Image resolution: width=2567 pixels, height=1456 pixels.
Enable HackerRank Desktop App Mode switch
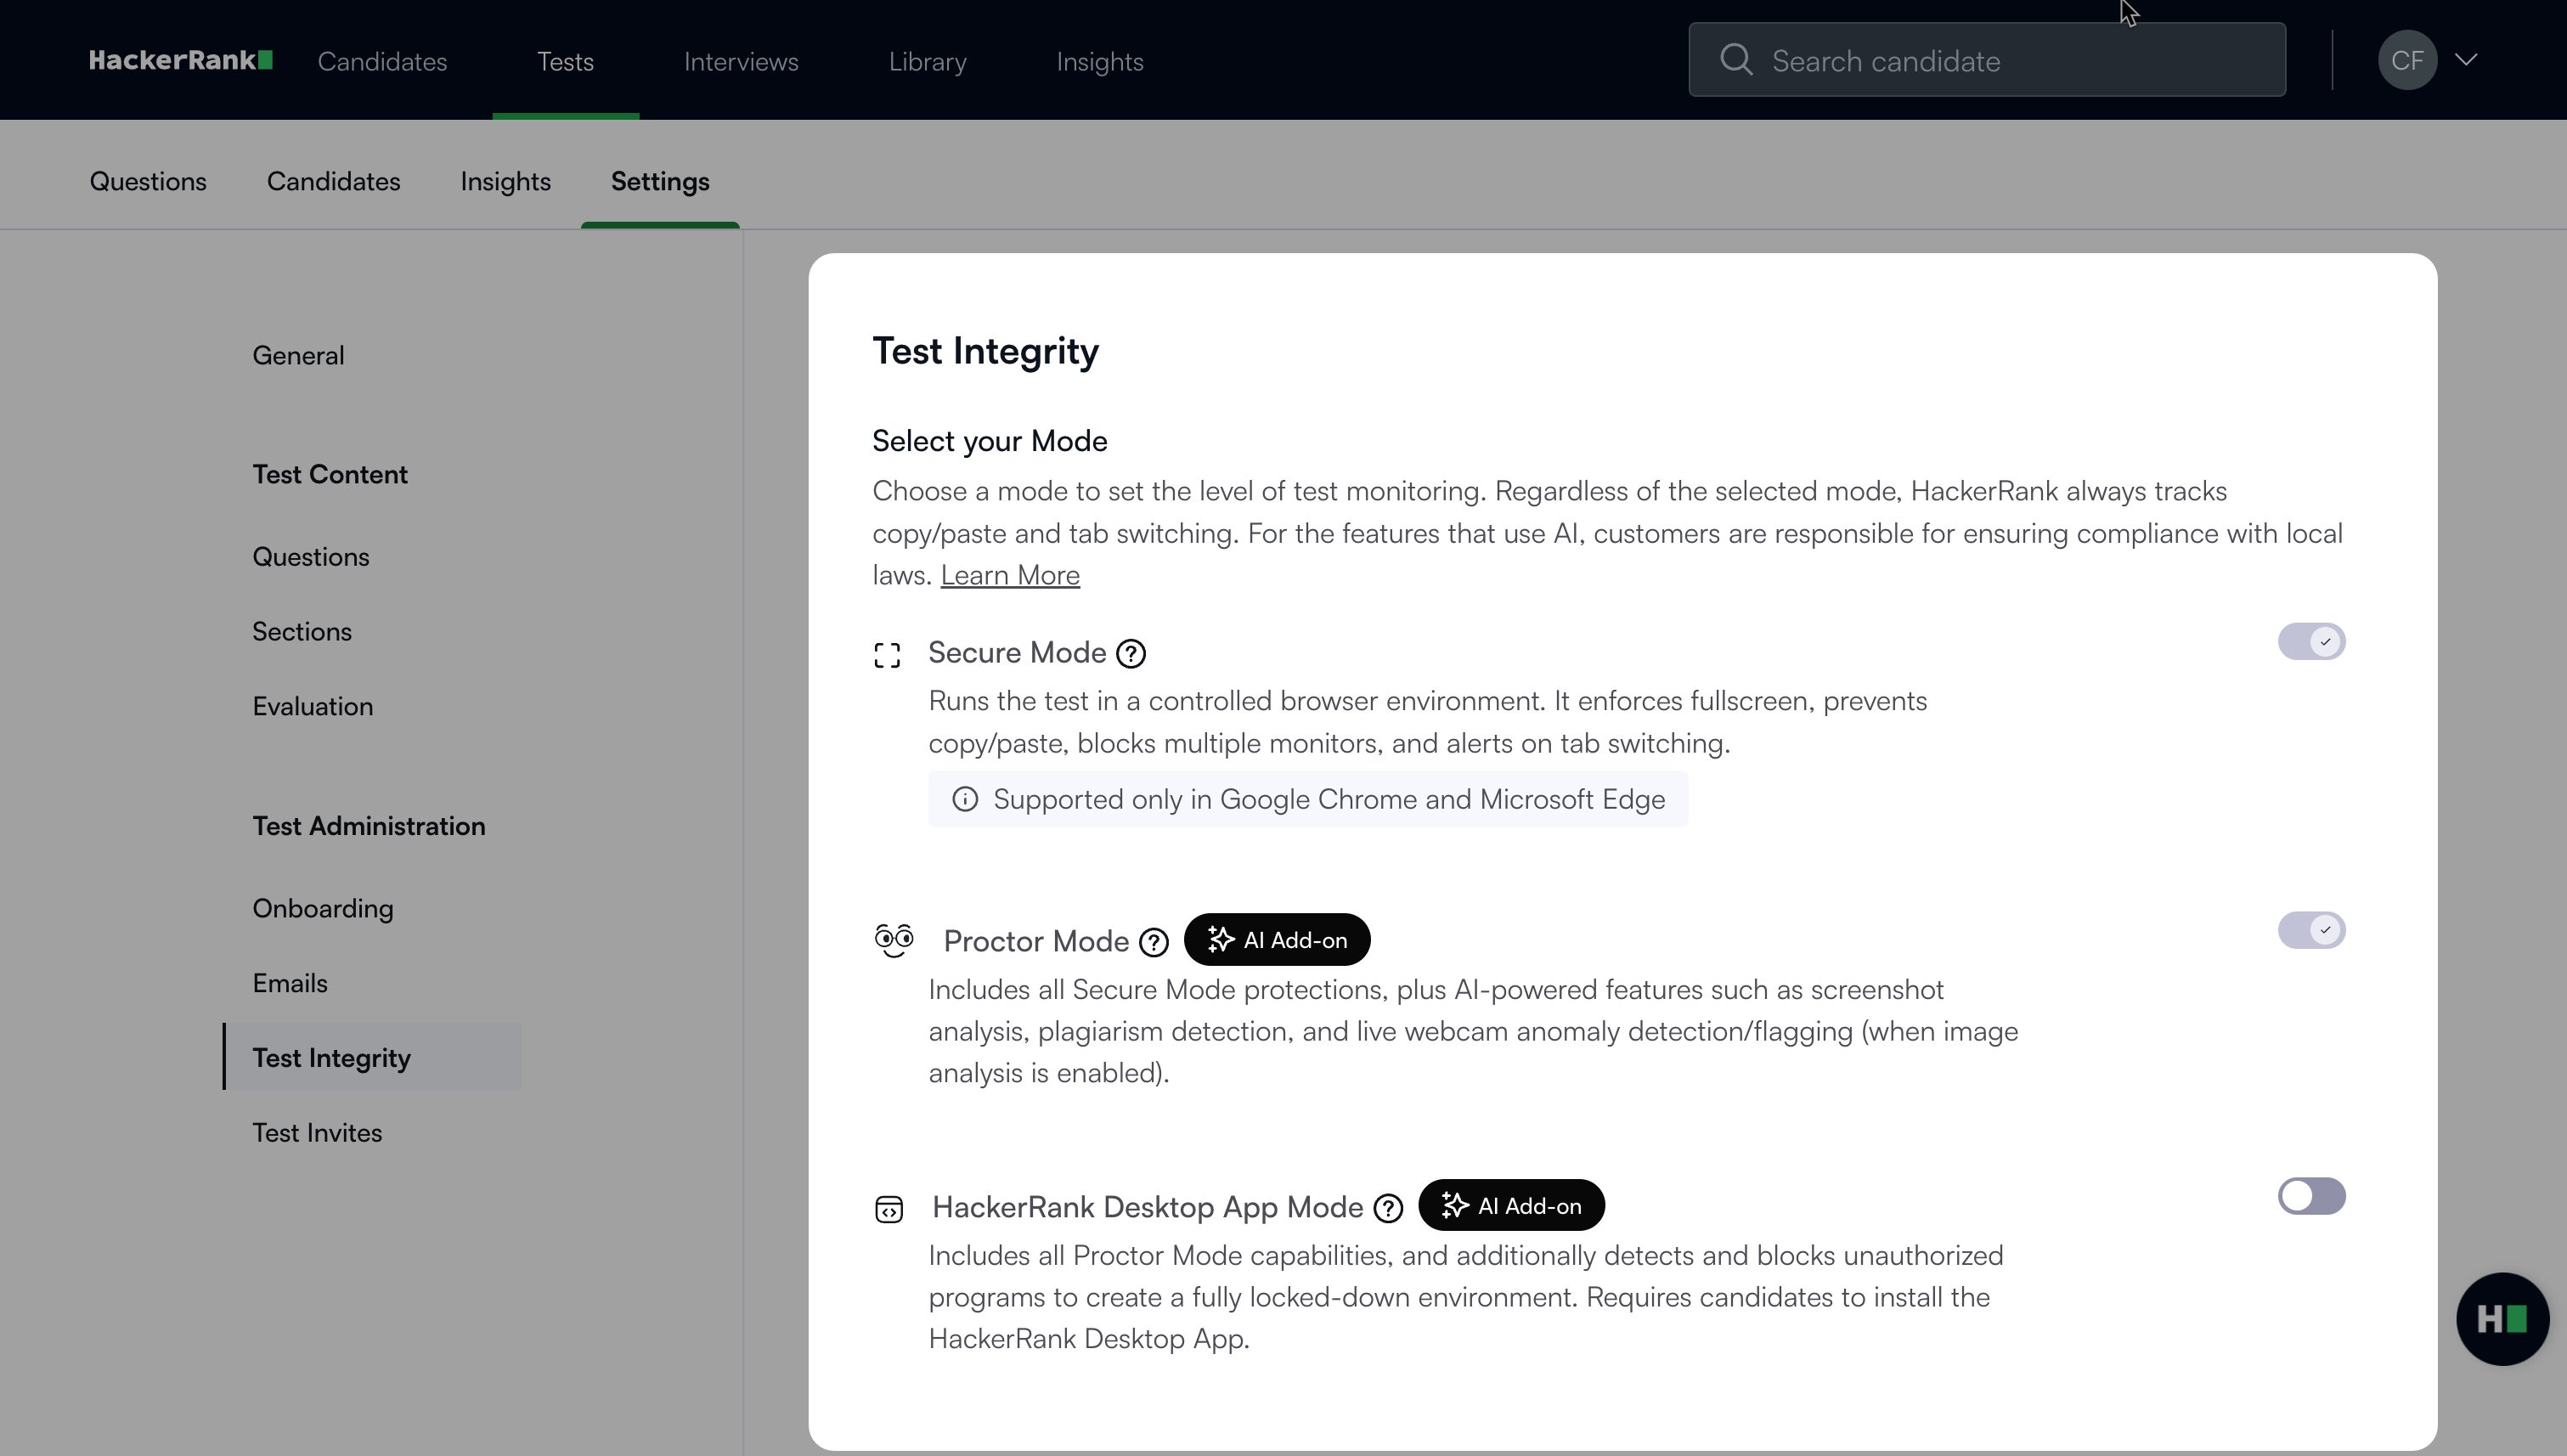(x=2311, y=1196)
